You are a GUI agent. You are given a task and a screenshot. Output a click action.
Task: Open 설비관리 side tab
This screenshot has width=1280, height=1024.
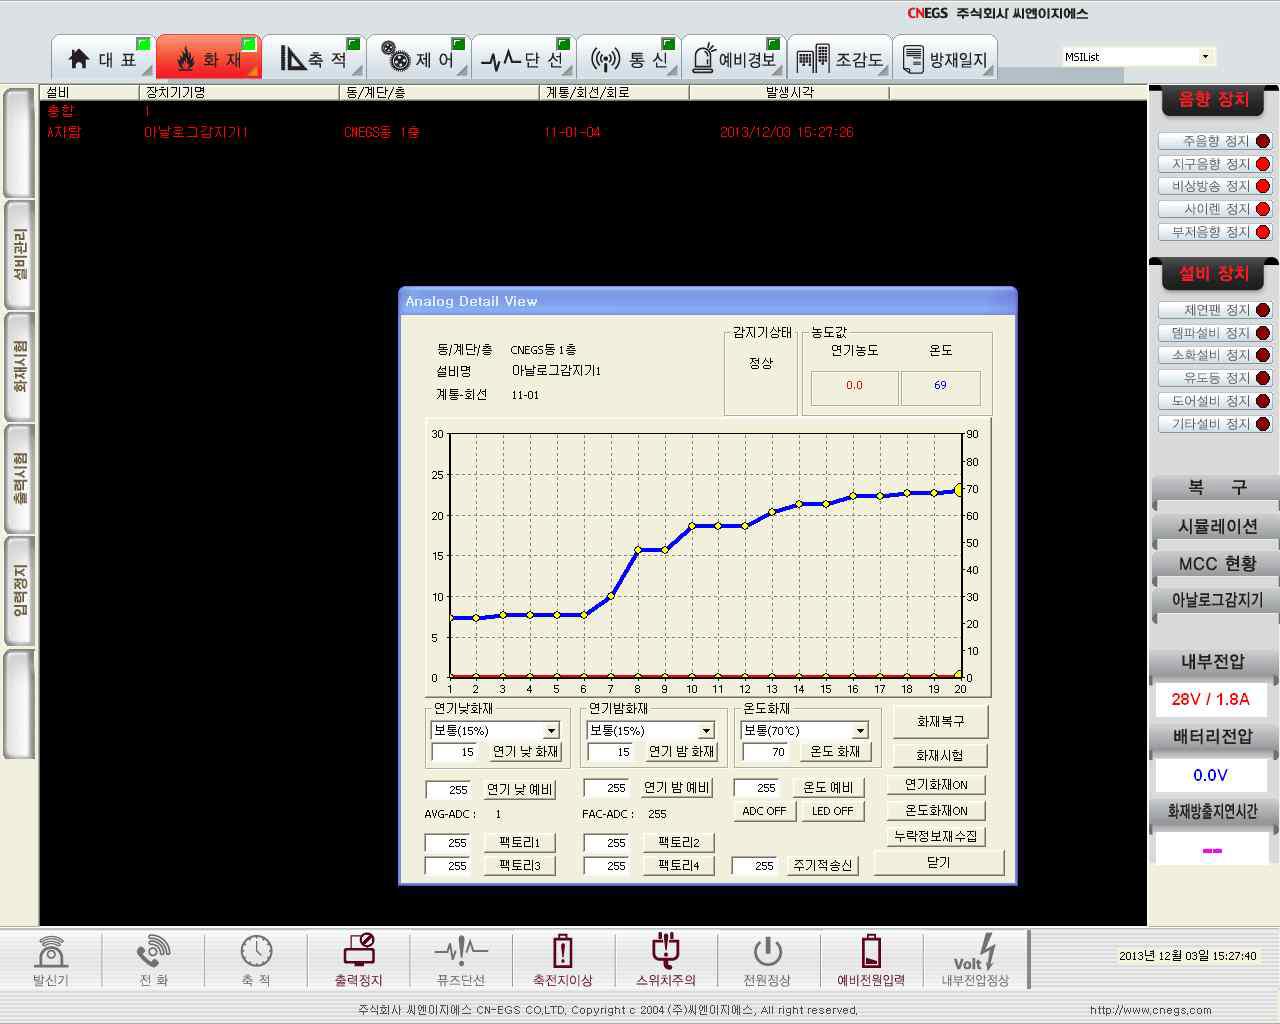20,254
